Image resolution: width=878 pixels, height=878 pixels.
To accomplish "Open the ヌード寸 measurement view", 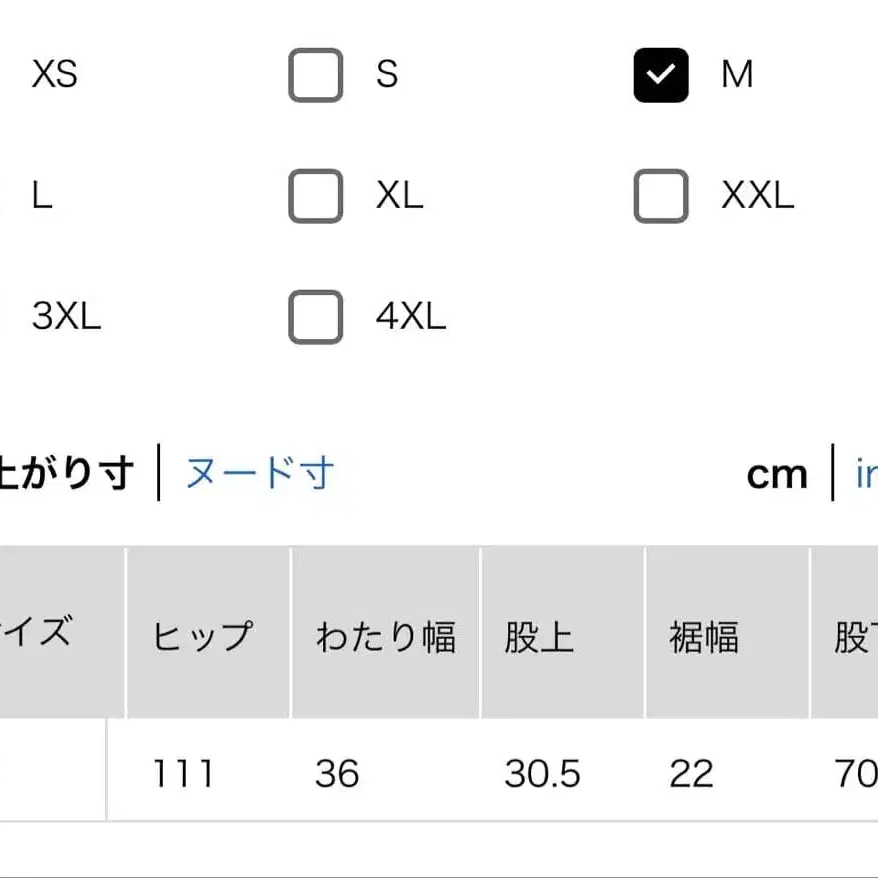I will (257, 474).
